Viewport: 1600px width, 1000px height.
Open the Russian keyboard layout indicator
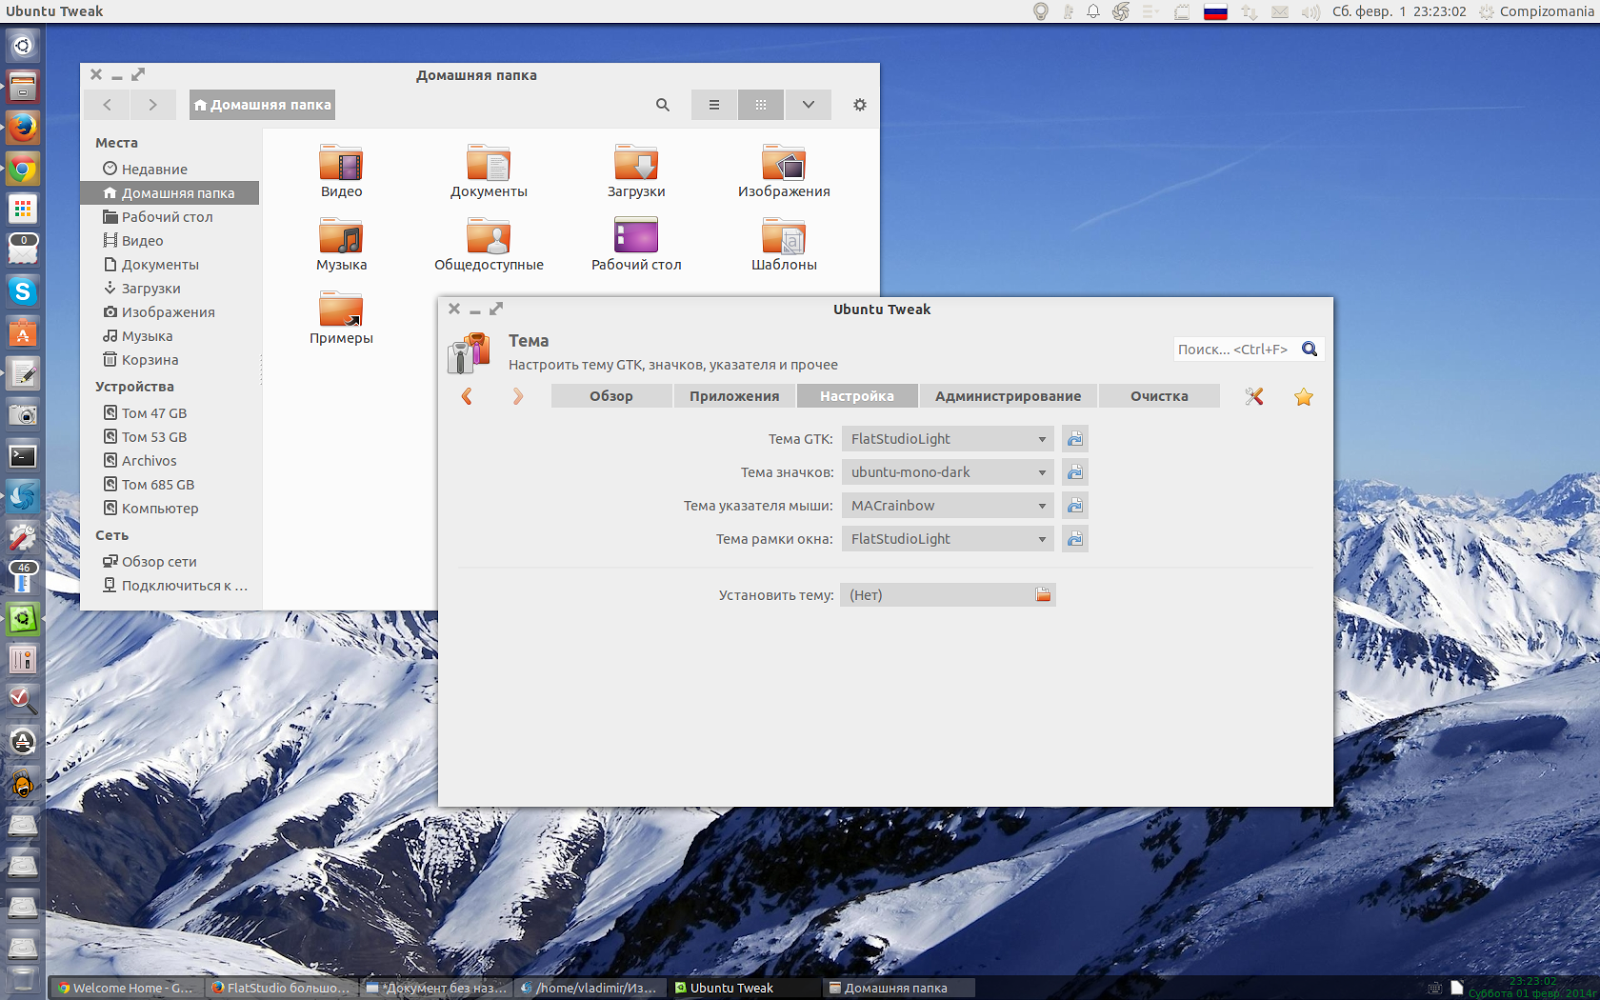[1215, 12]
